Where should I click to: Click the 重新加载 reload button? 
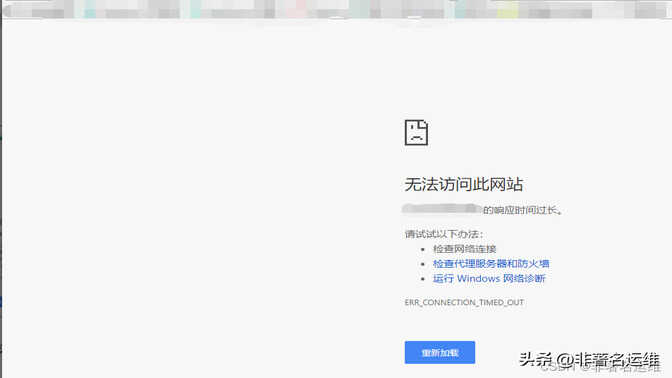pyautogui.click(x=440, y=352)
